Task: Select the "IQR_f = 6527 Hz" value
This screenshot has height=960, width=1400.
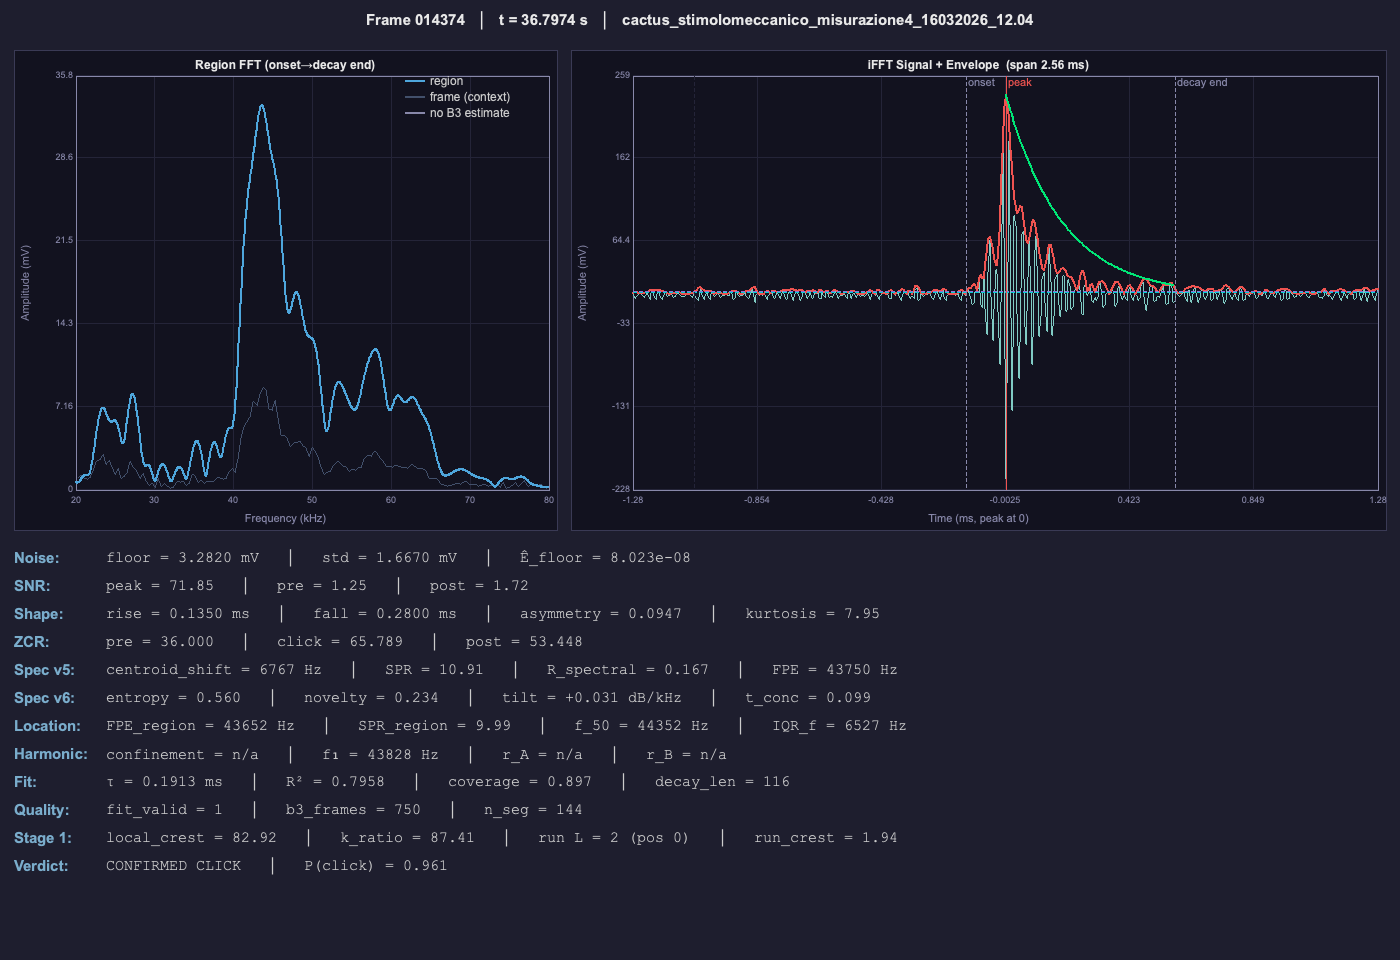Action: pos(839,726)
